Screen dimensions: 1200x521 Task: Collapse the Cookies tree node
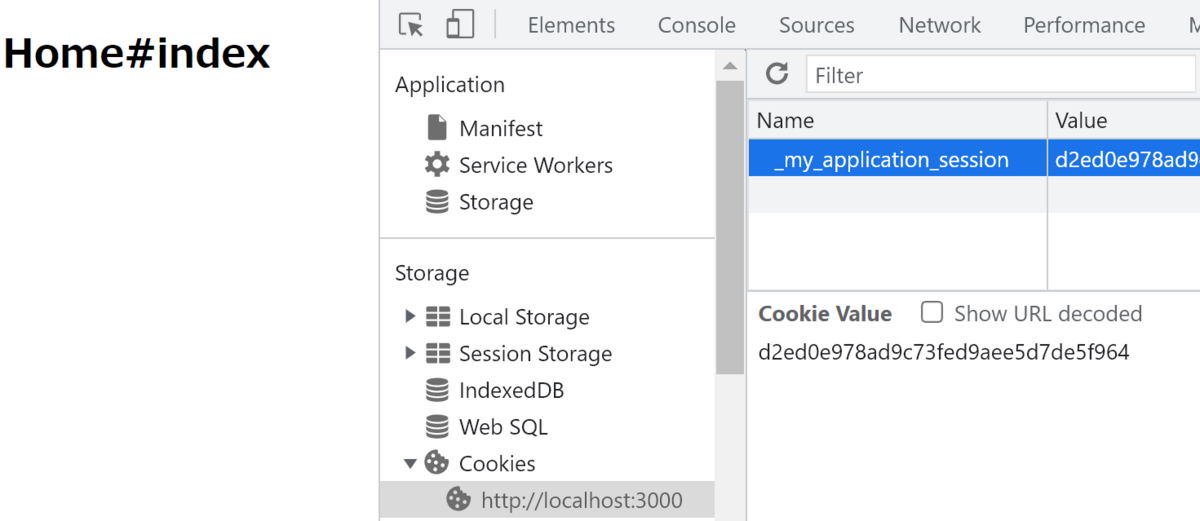410,463
